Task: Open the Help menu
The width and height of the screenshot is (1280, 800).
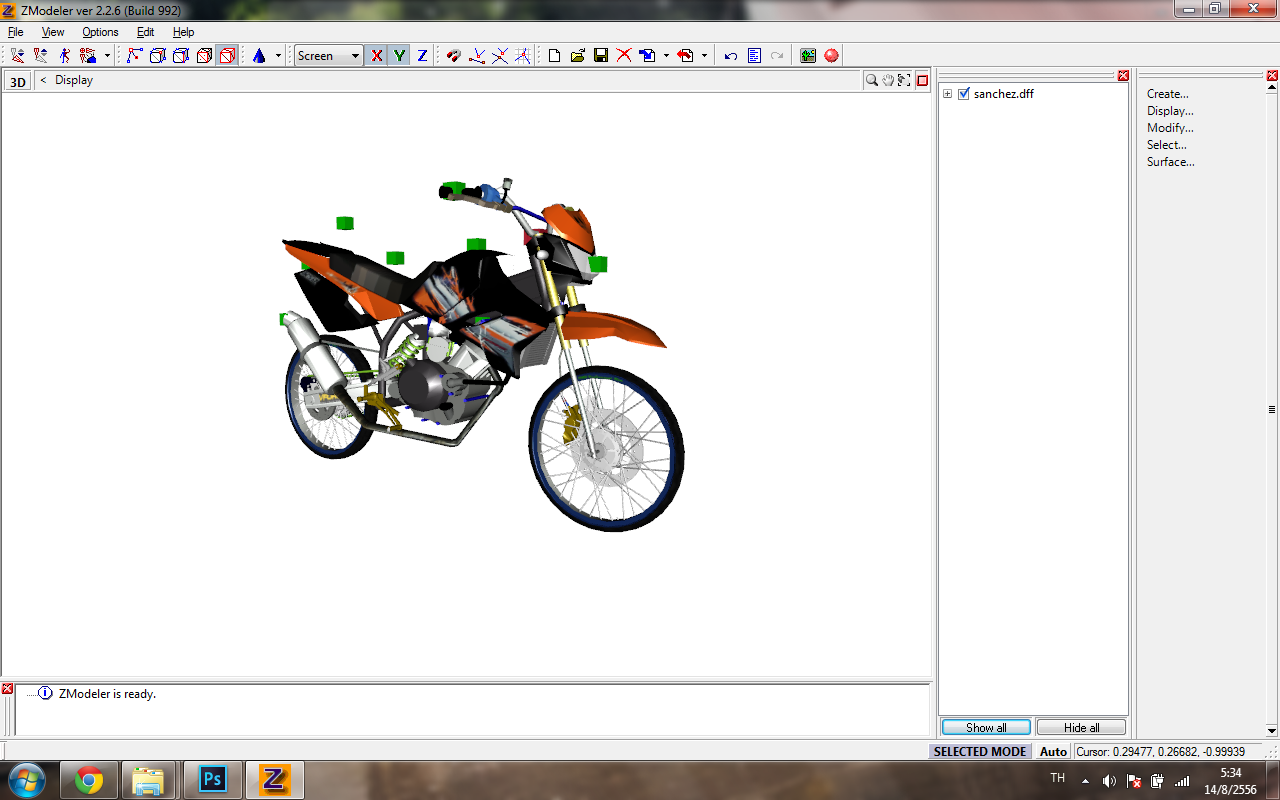Action: coord(184,32)
